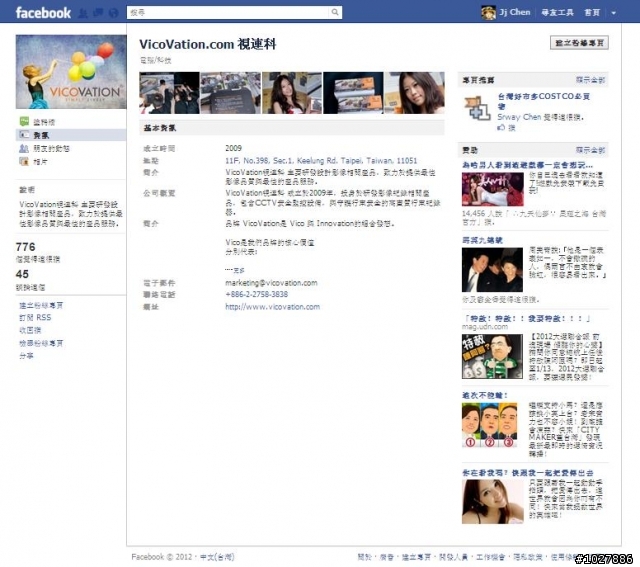
Task: Select the green Wall icon in sidebar
Action: (x=24, y=121)
